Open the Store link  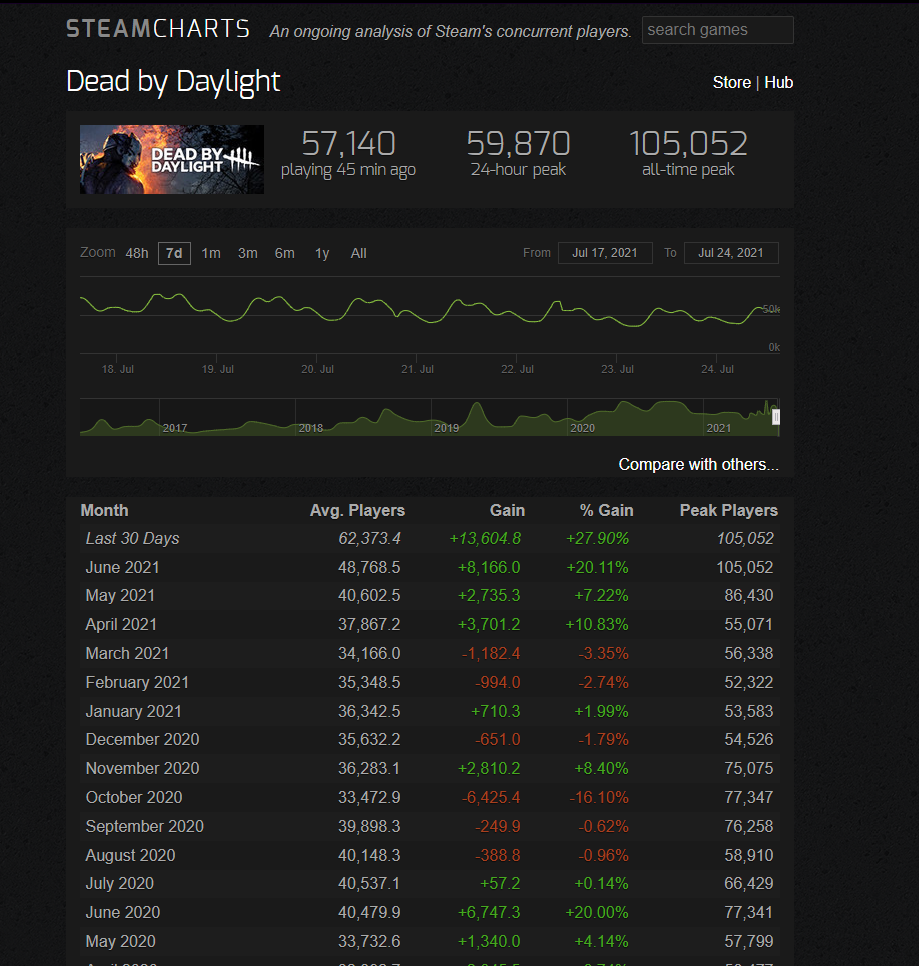pos(731,83)
